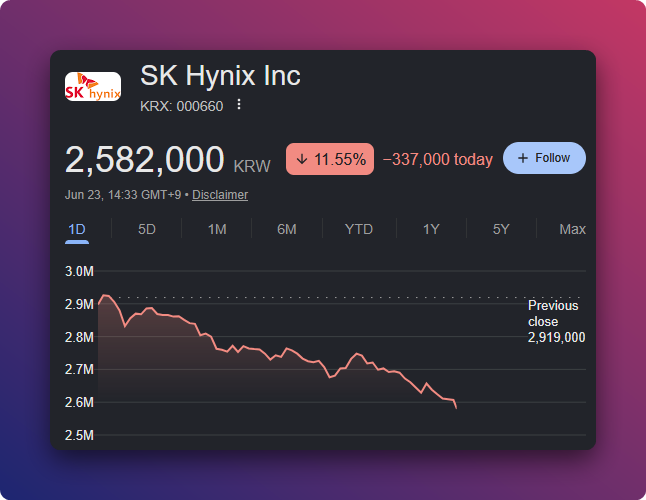Click the end point of the price line
Screen dimensions: 646x500
[x=456, y=408]
